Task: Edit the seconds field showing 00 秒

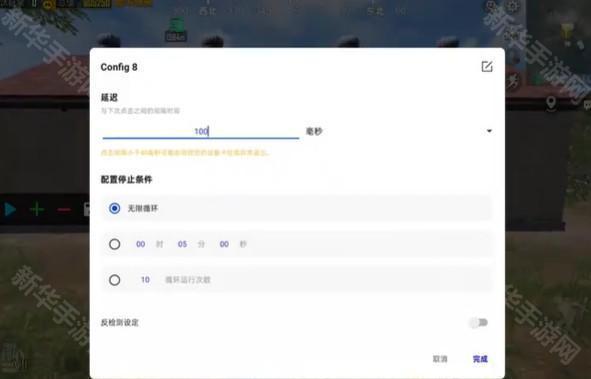Action: [x=224, y=244]
